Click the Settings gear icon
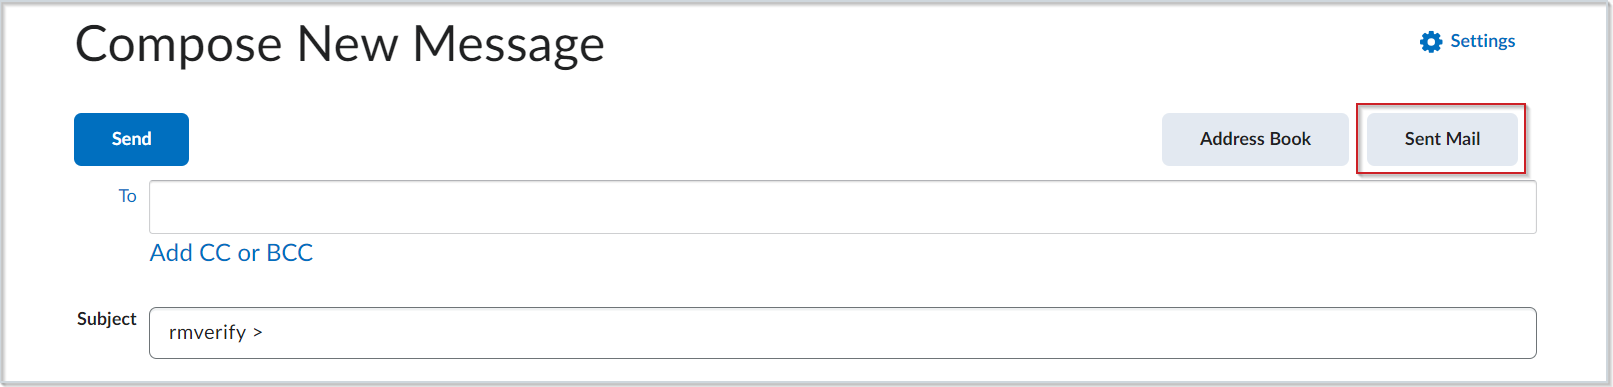This screenshot has height=387, width=1613. 1431,41
